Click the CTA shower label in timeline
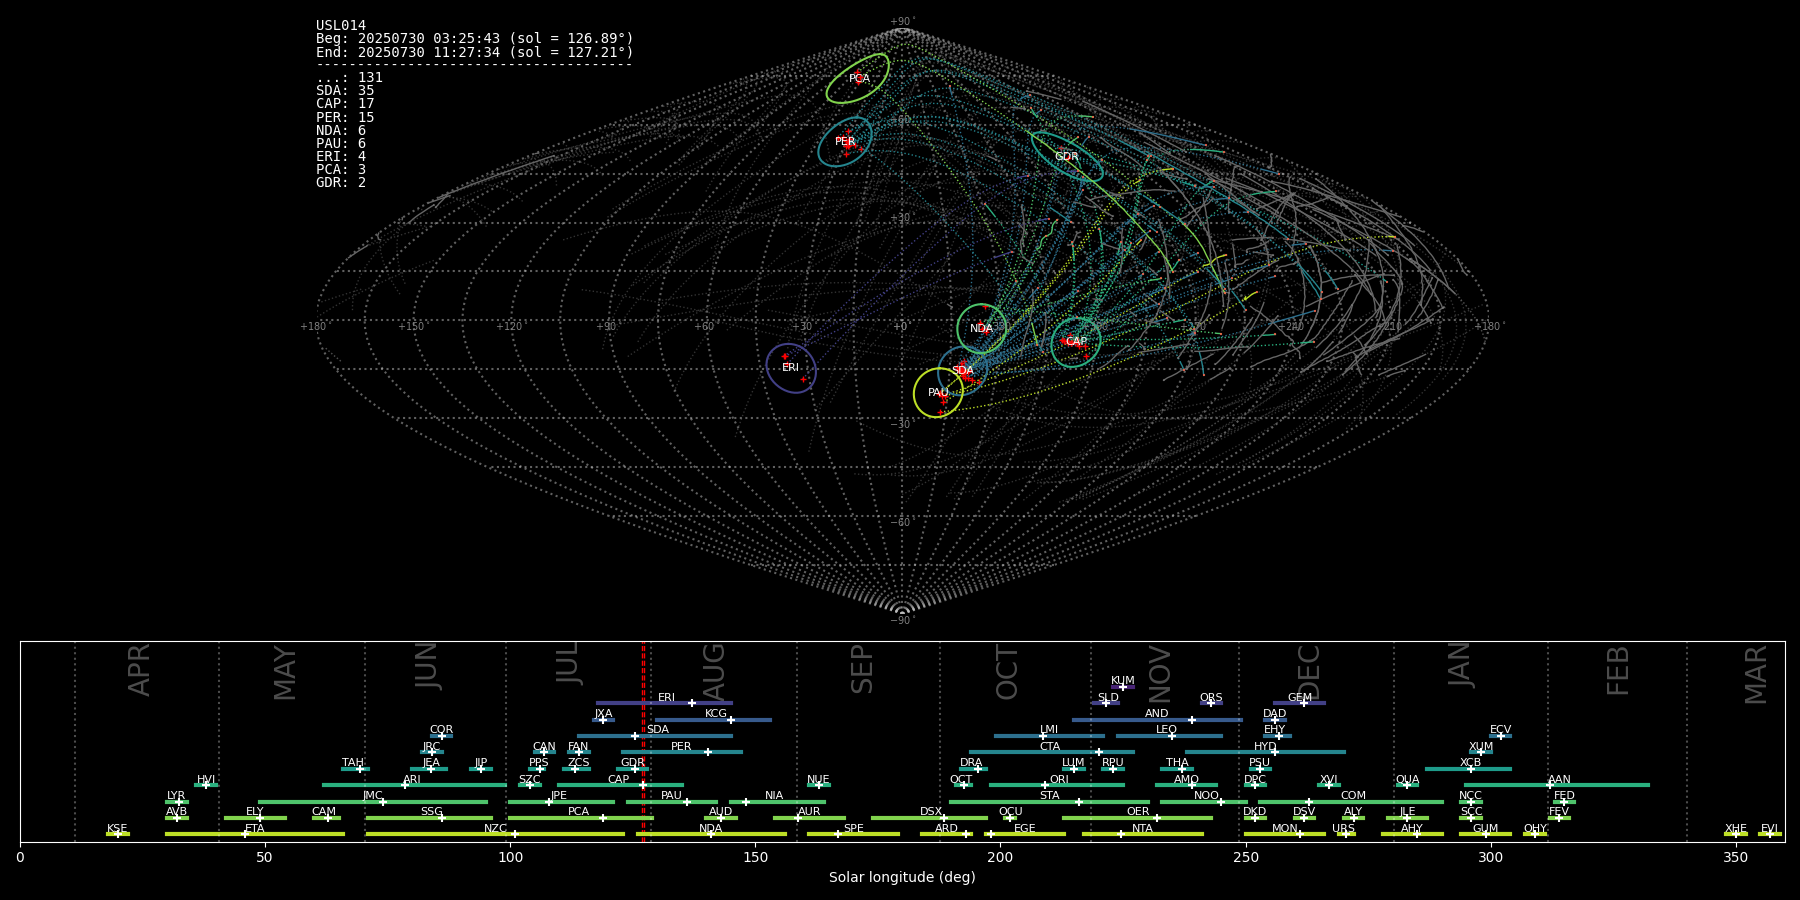This screenshot has height=900, width=1800. point(1050,747)
